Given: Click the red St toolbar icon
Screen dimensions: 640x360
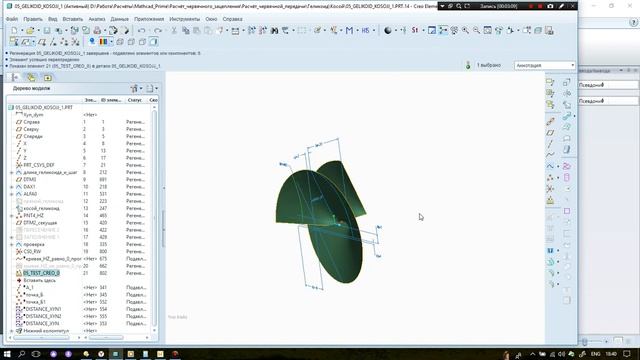Looking at the screenshot, I should coord(415,30).
